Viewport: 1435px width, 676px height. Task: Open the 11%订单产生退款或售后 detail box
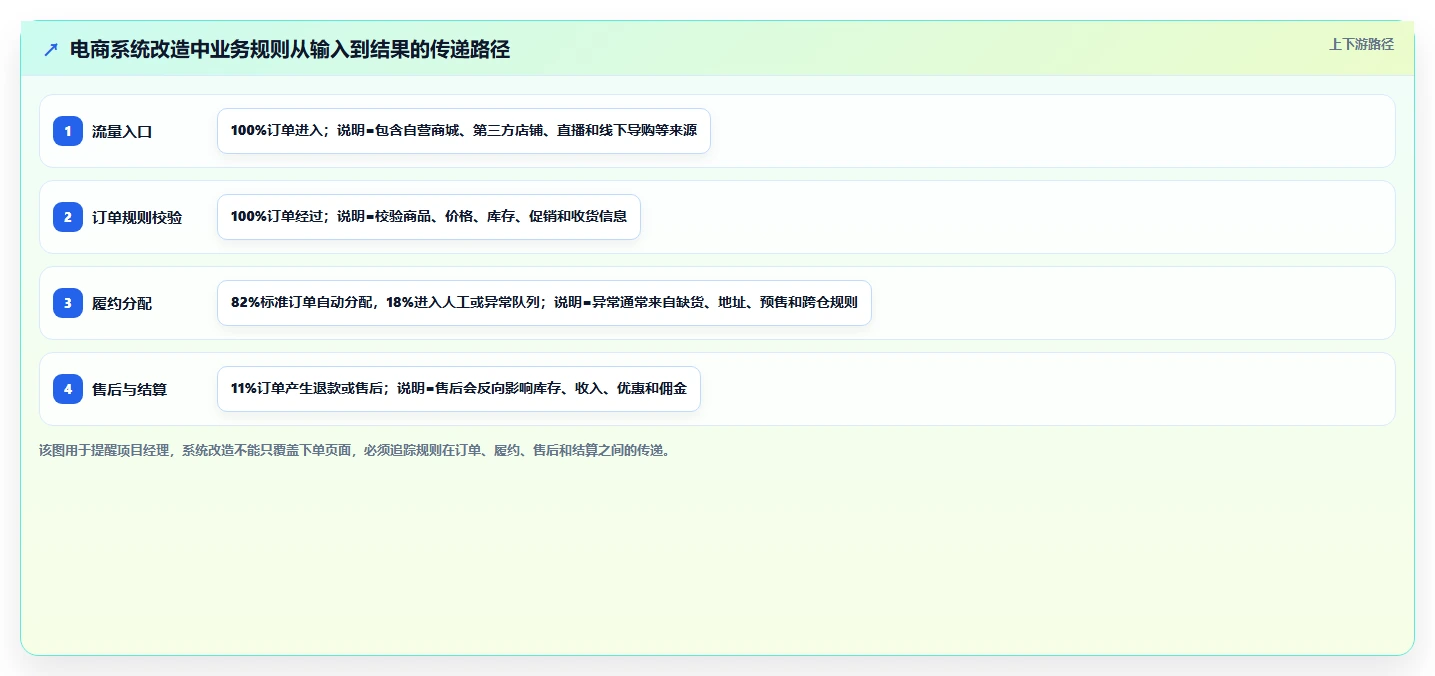tap(459, 389)
